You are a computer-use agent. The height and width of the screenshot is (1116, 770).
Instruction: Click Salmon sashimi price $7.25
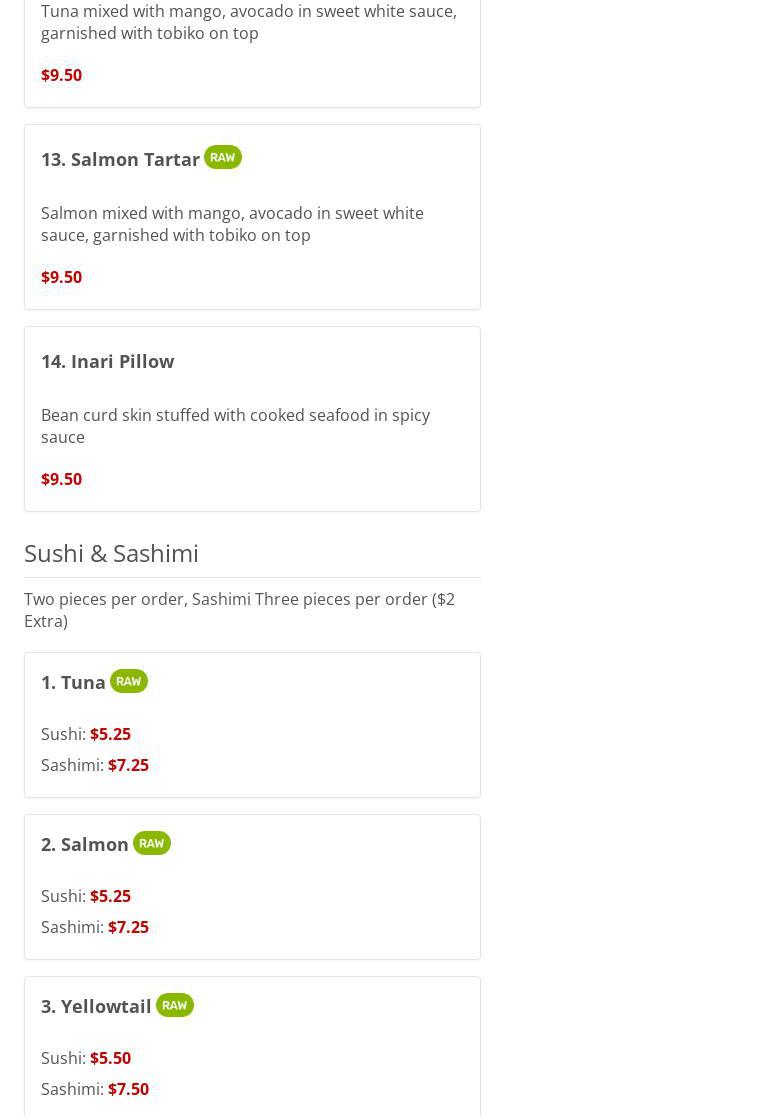[x=128, y=927]
